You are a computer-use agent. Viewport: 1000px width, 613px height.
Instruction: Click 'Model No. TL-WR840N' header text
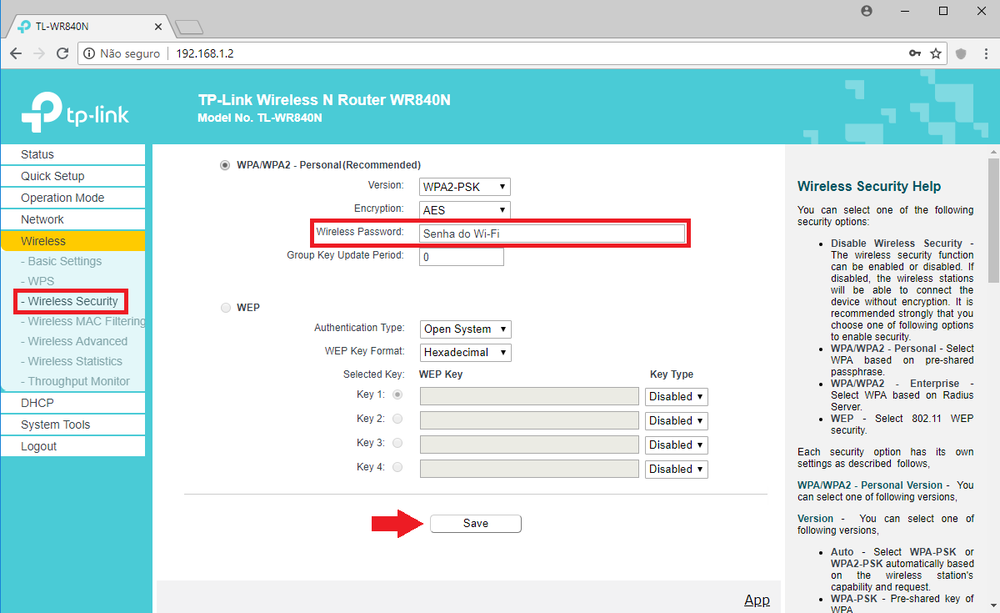pos(260,118)
